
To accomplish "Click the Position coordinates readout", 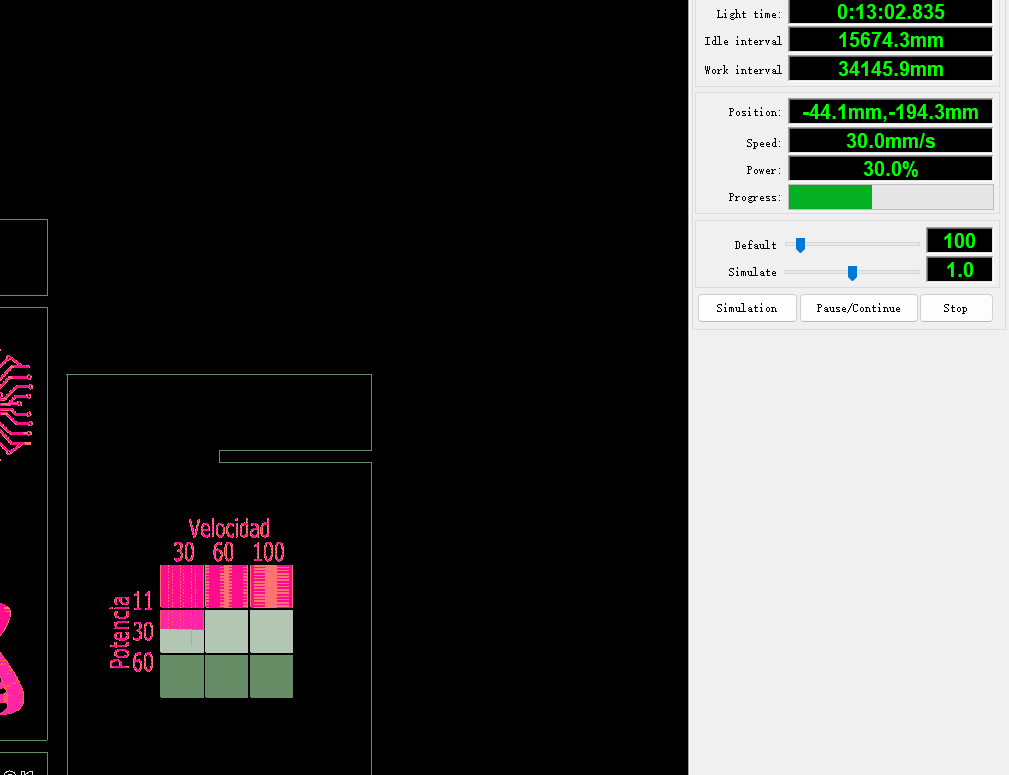I will pos(890,112).
